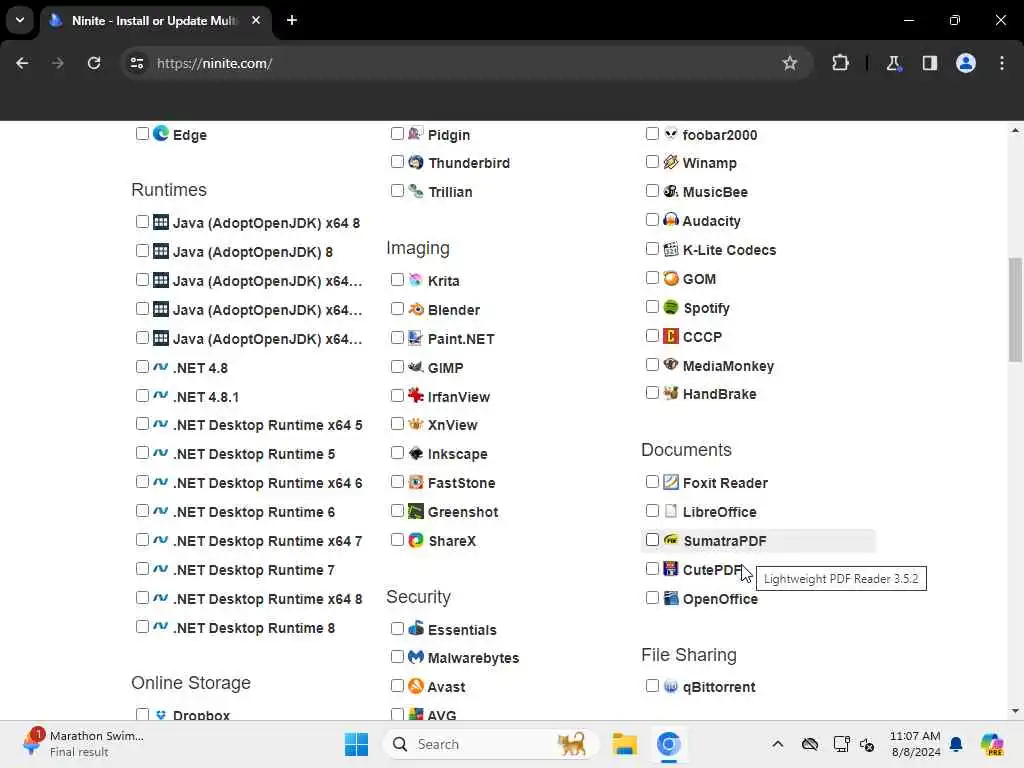Click the foobar2000 label
Viewport: 1024px width, 768px height.
coord(720,135)
